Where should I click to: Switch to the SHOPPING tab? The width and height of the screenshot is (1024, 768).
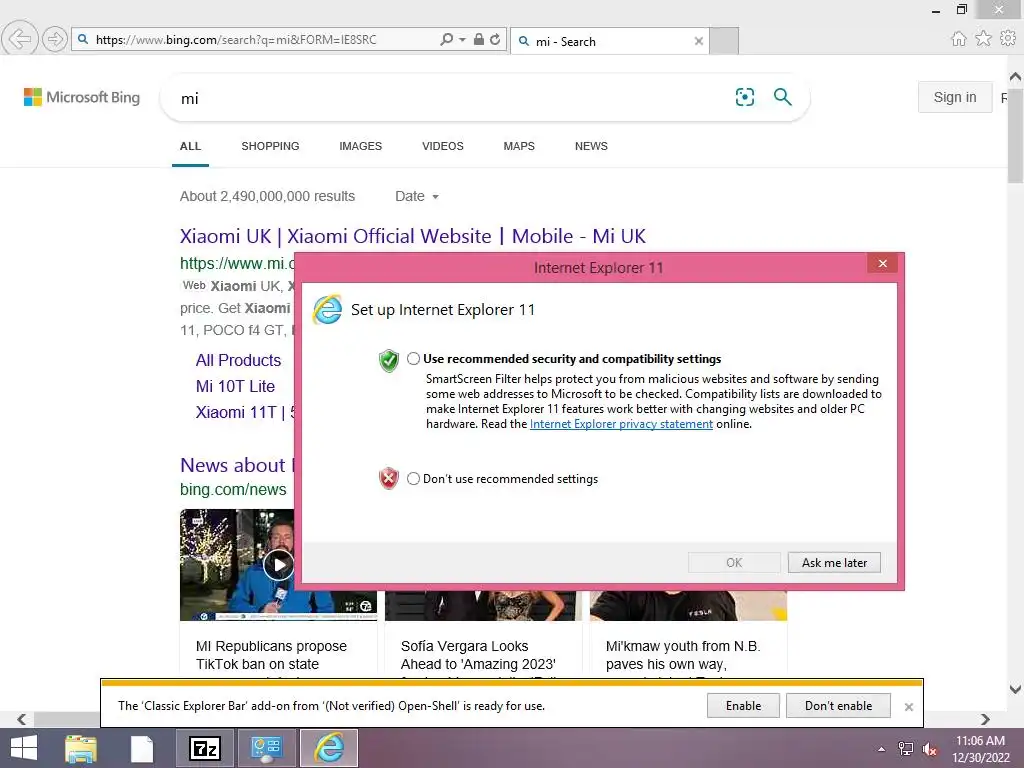270,146
